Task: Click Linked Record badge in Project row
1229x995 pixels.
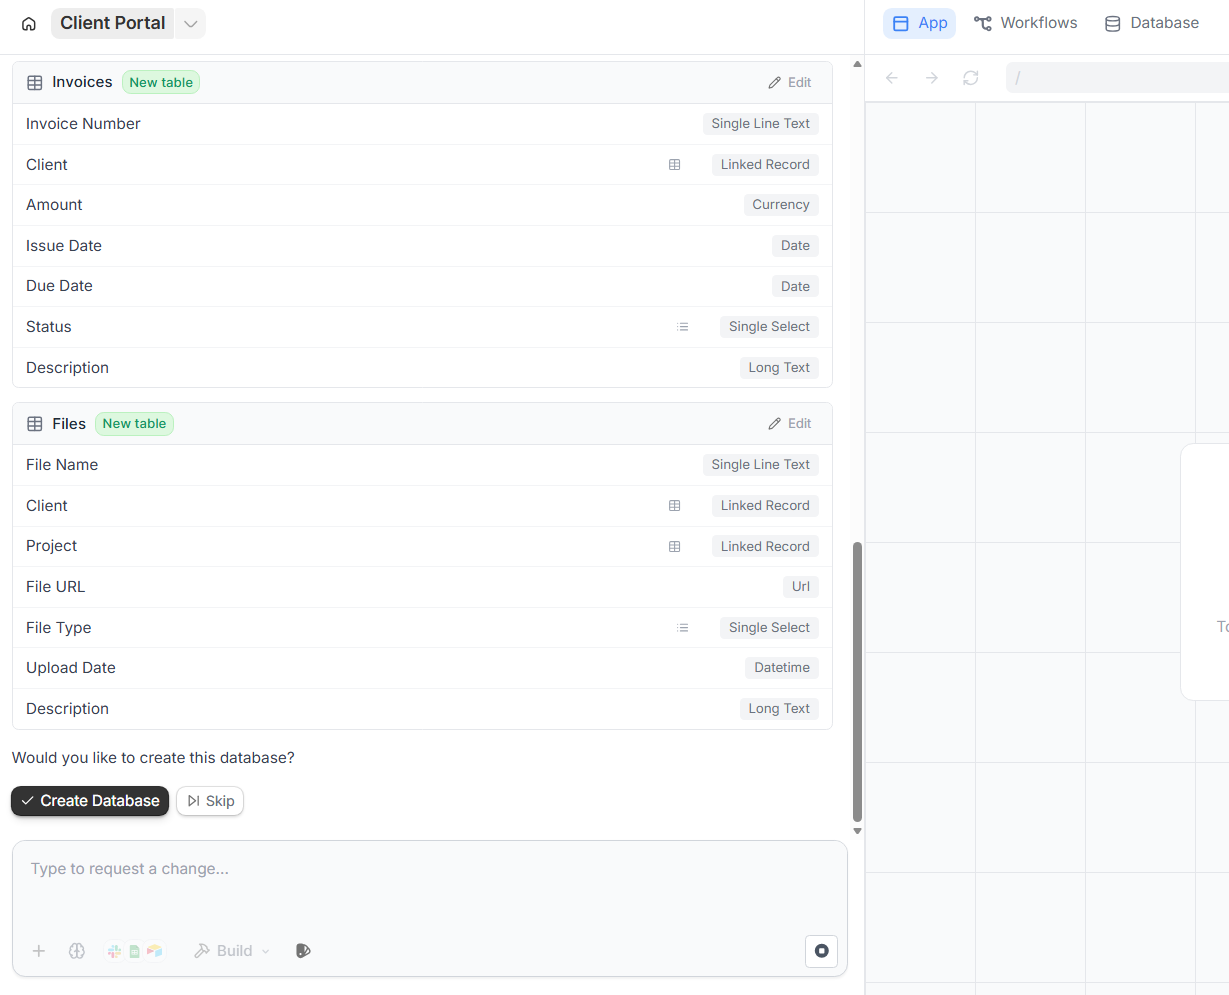Action: point(765,547)
